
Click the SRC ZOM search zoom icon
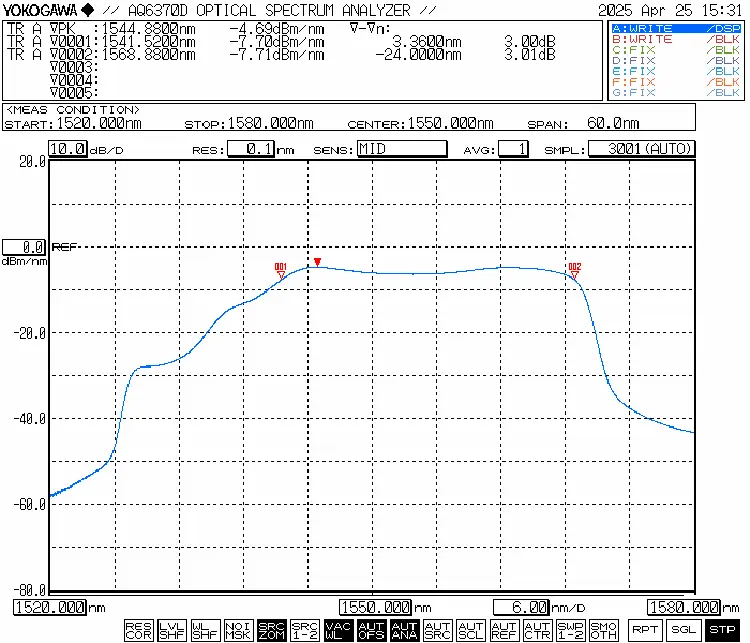click(271, 630)
